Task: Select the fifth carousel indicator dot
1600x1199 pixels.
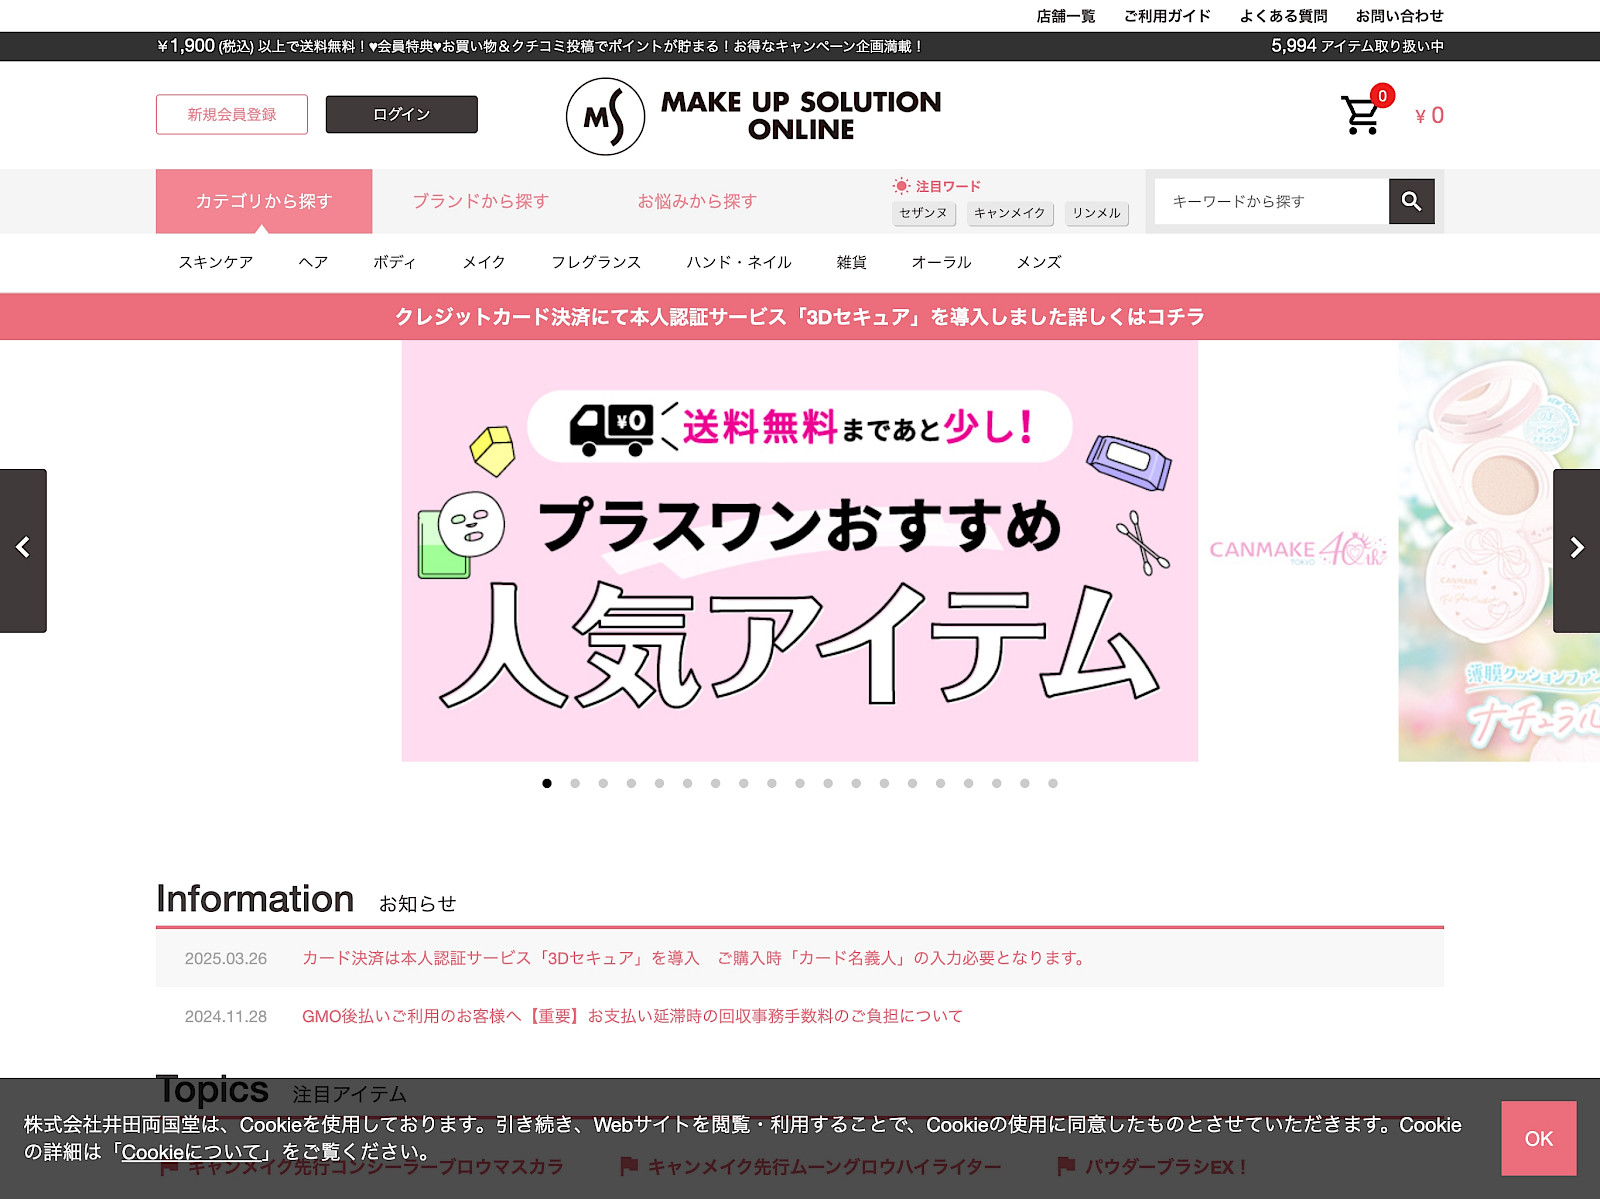Action: (659, 784)
